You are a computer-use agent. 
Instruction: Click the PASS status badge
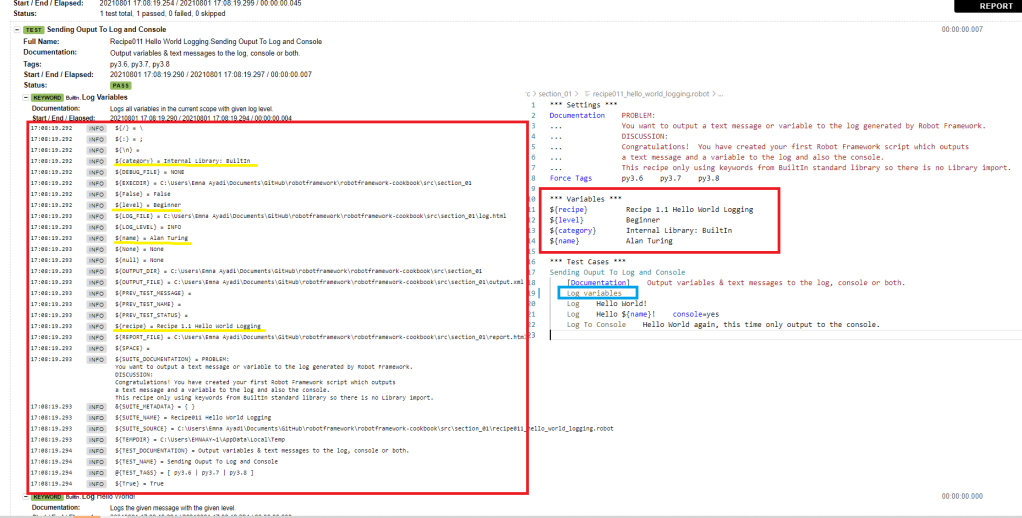[121, 85]
